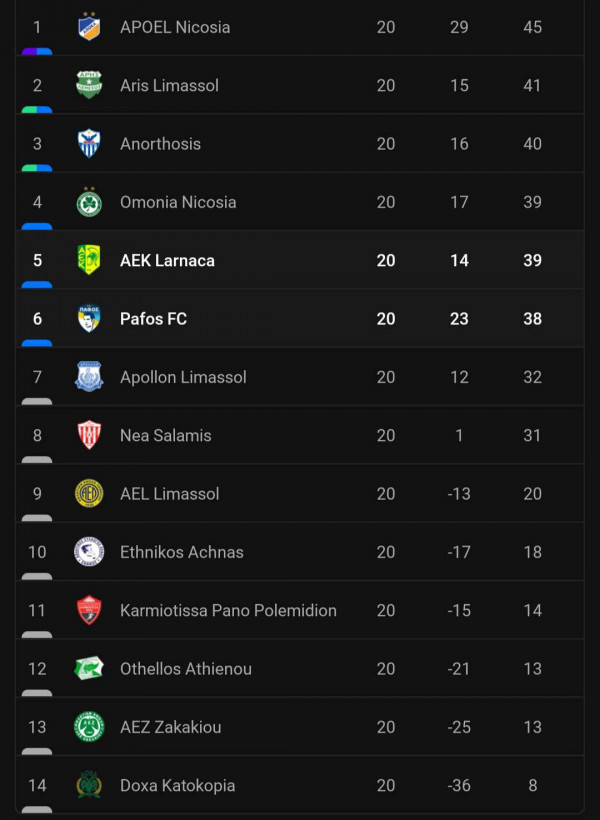Click the APOEL Nicosia club crest
600x820 pixels.
pos(89,26)
